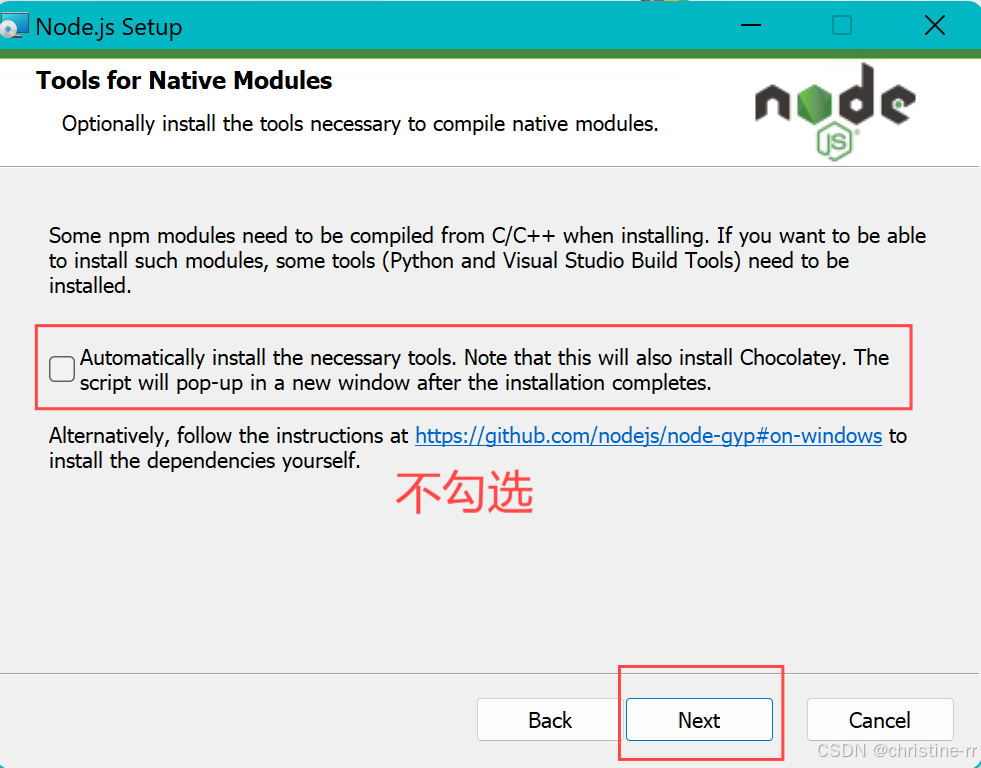Screen dimensions: 981x768
Task: Enable automatic install of necessary tools checkbox
Action: pos(62,369)
